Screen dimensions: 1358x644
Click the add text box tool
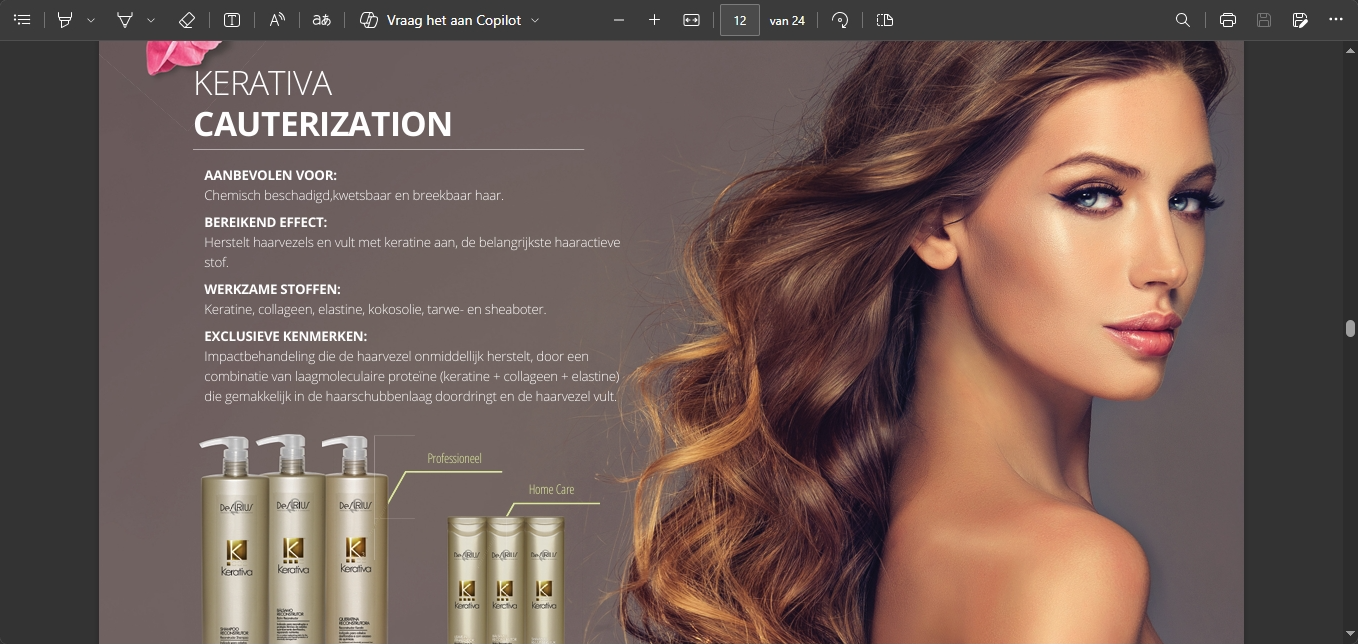[x=232, y=20]
